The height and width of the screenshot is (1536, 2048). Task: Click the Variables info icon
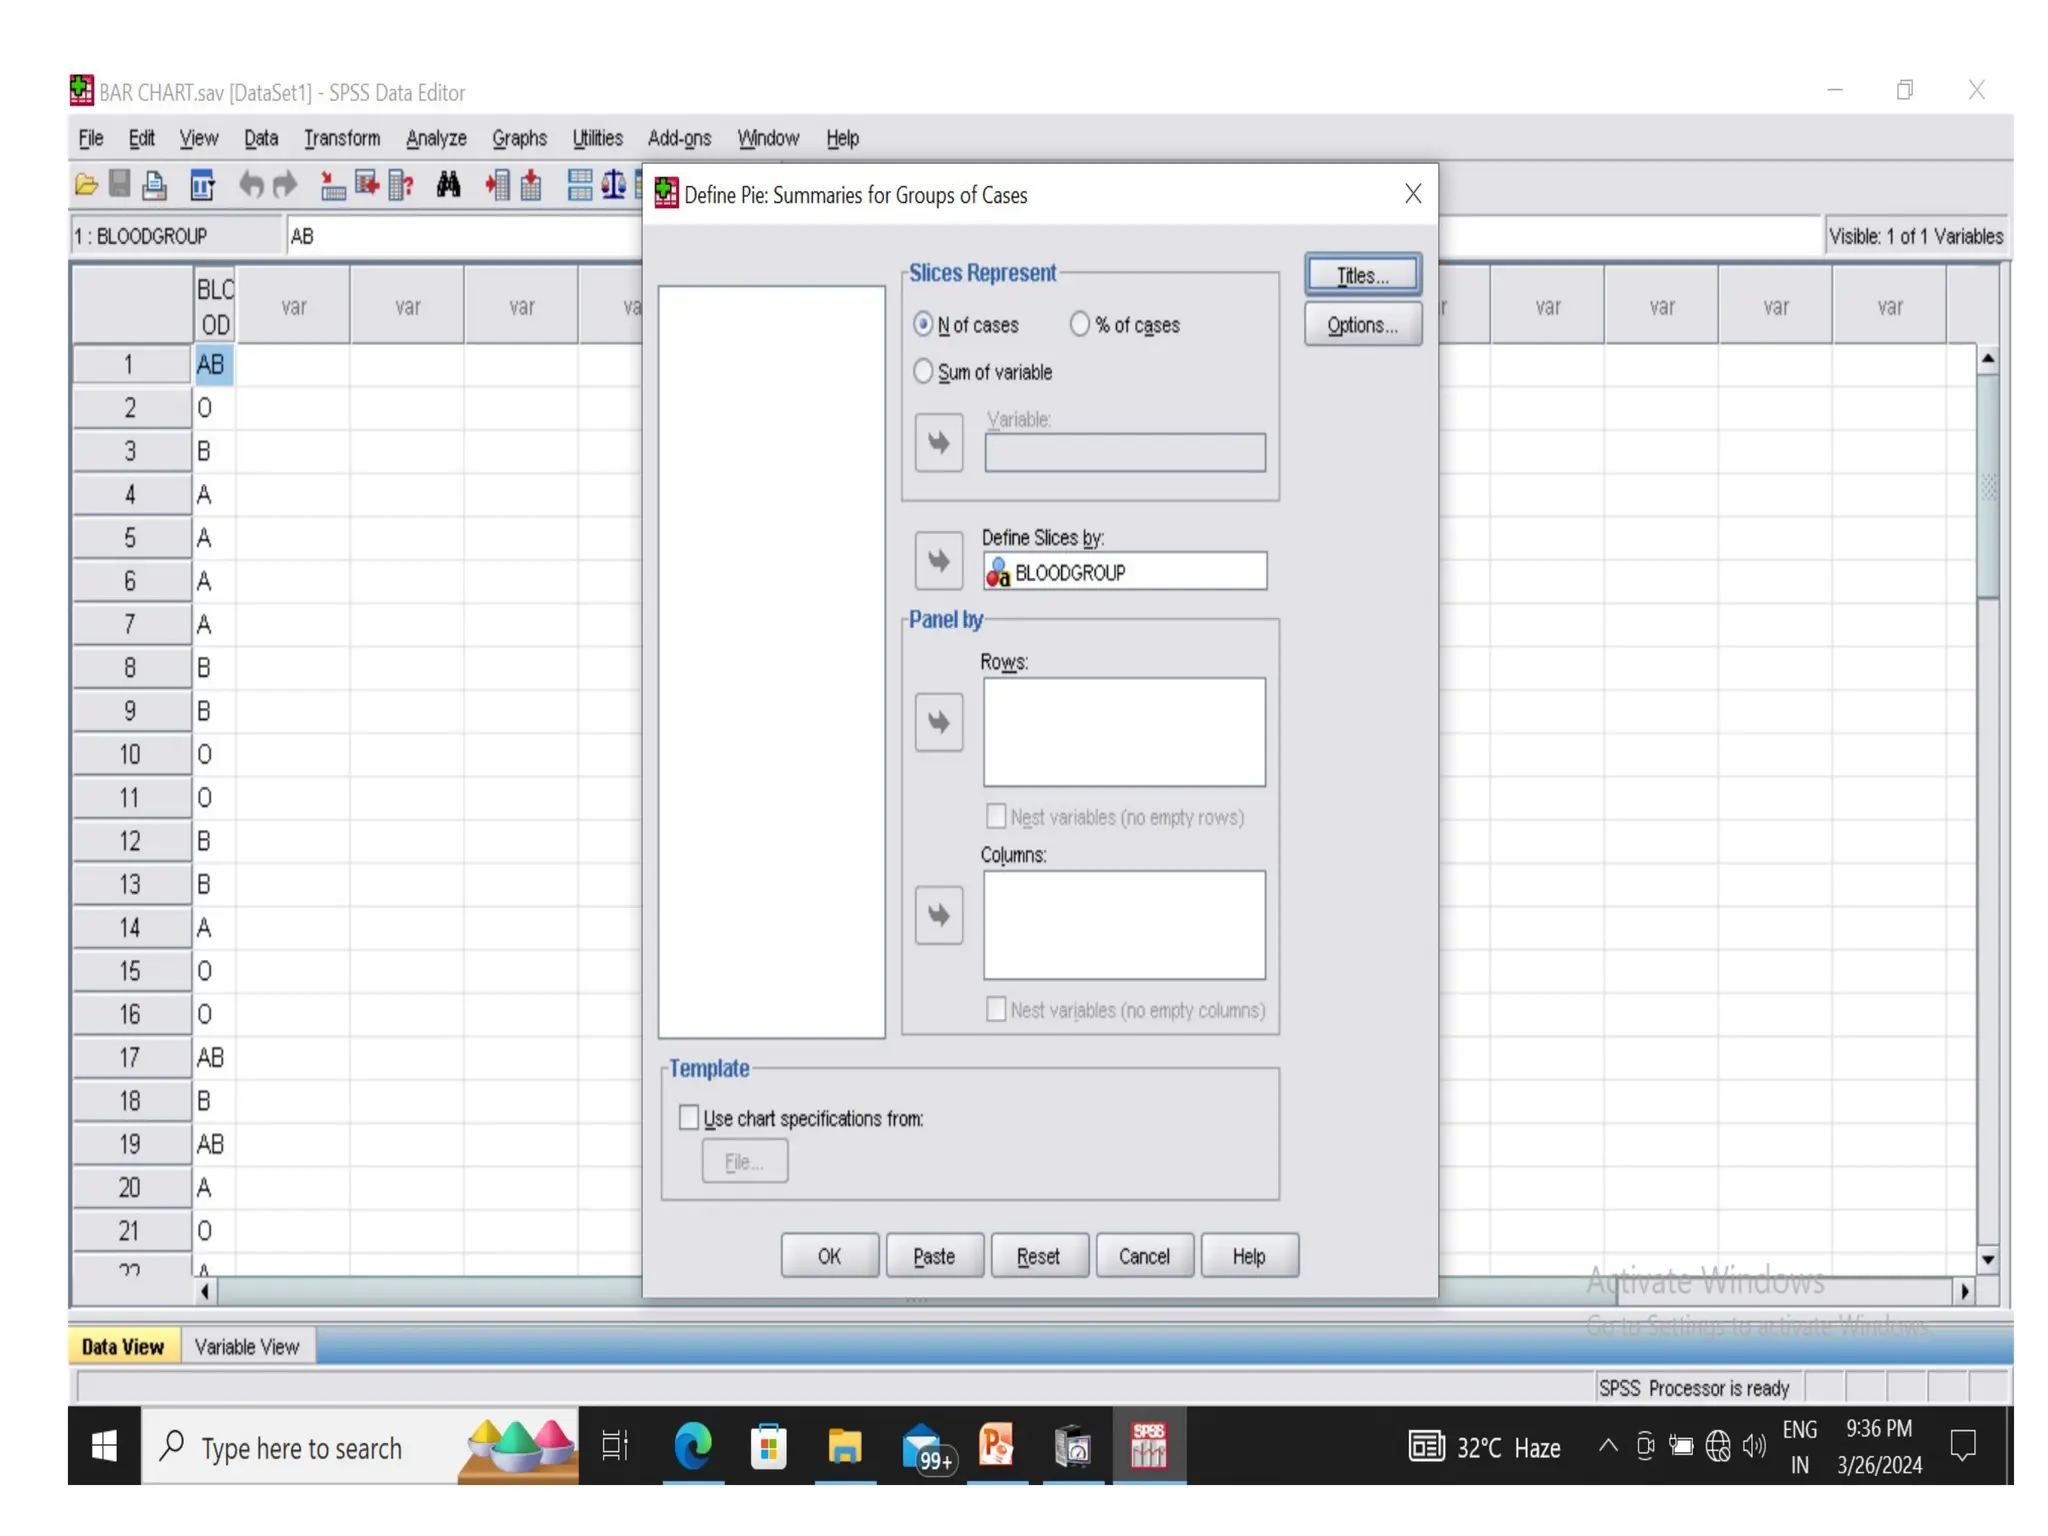tap(401, 185)
